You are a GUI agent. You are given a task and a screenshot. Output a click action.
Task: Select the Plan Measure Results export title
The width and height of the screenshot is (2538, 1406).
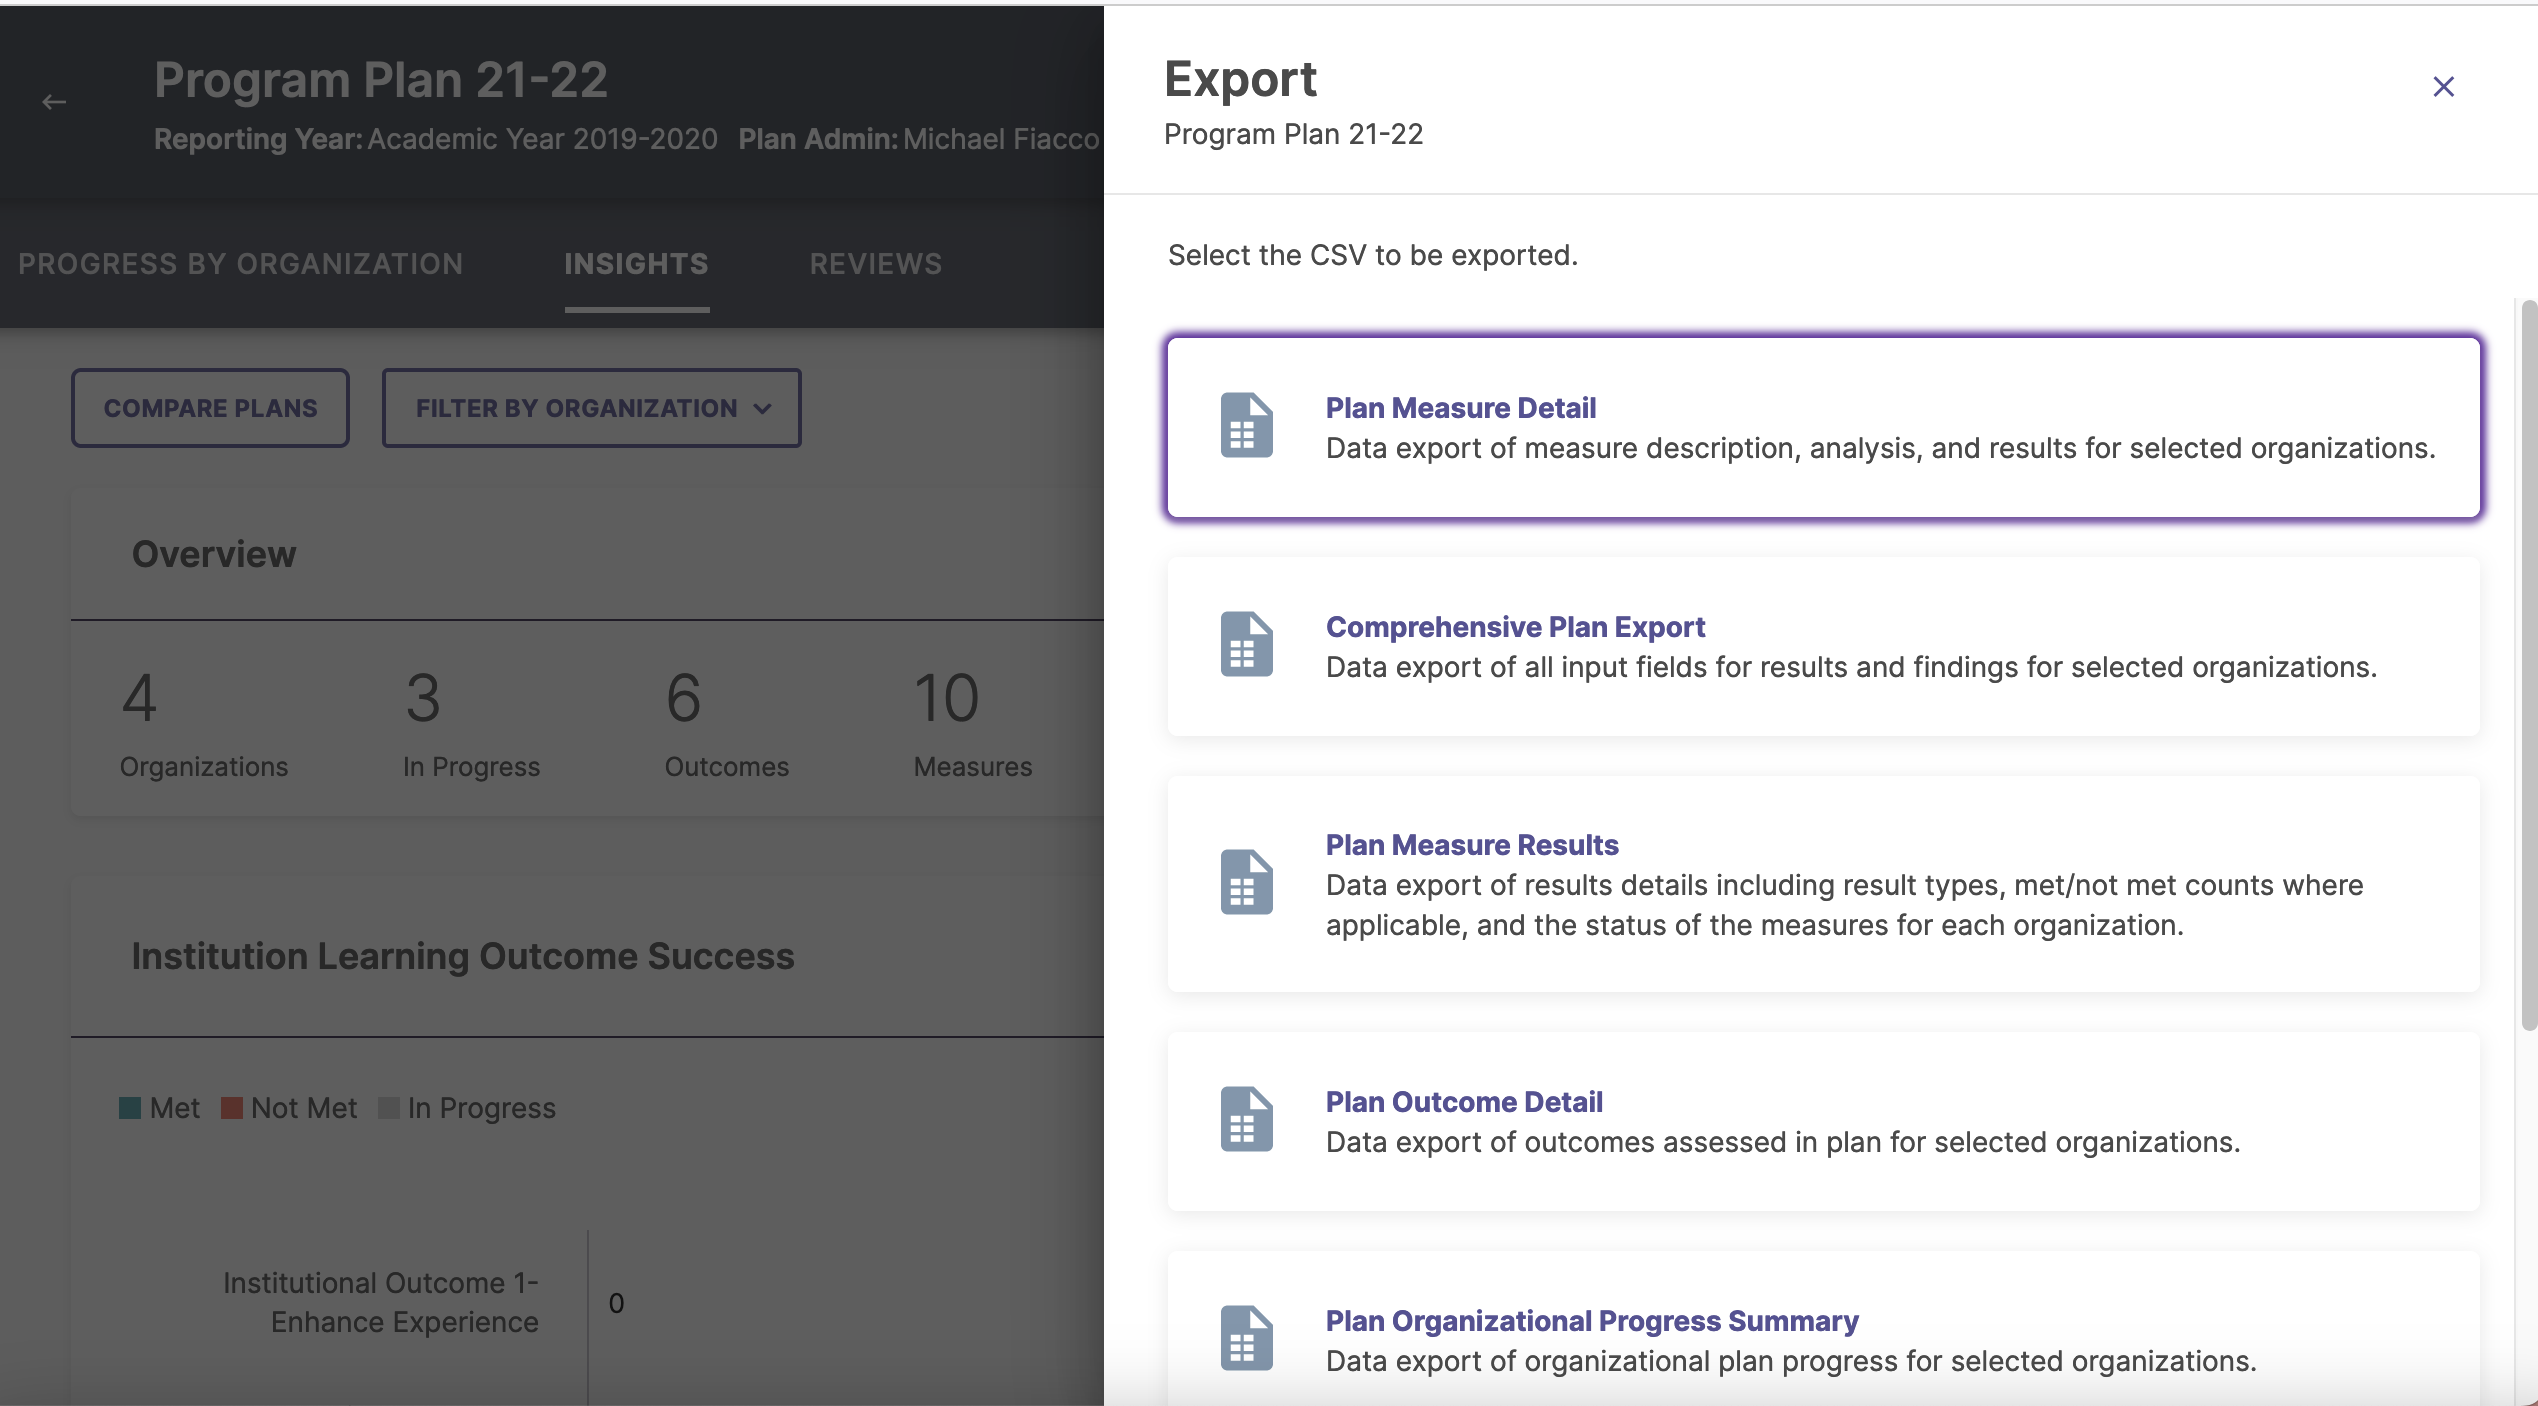pyautogui.click(x=1472, y=845)
